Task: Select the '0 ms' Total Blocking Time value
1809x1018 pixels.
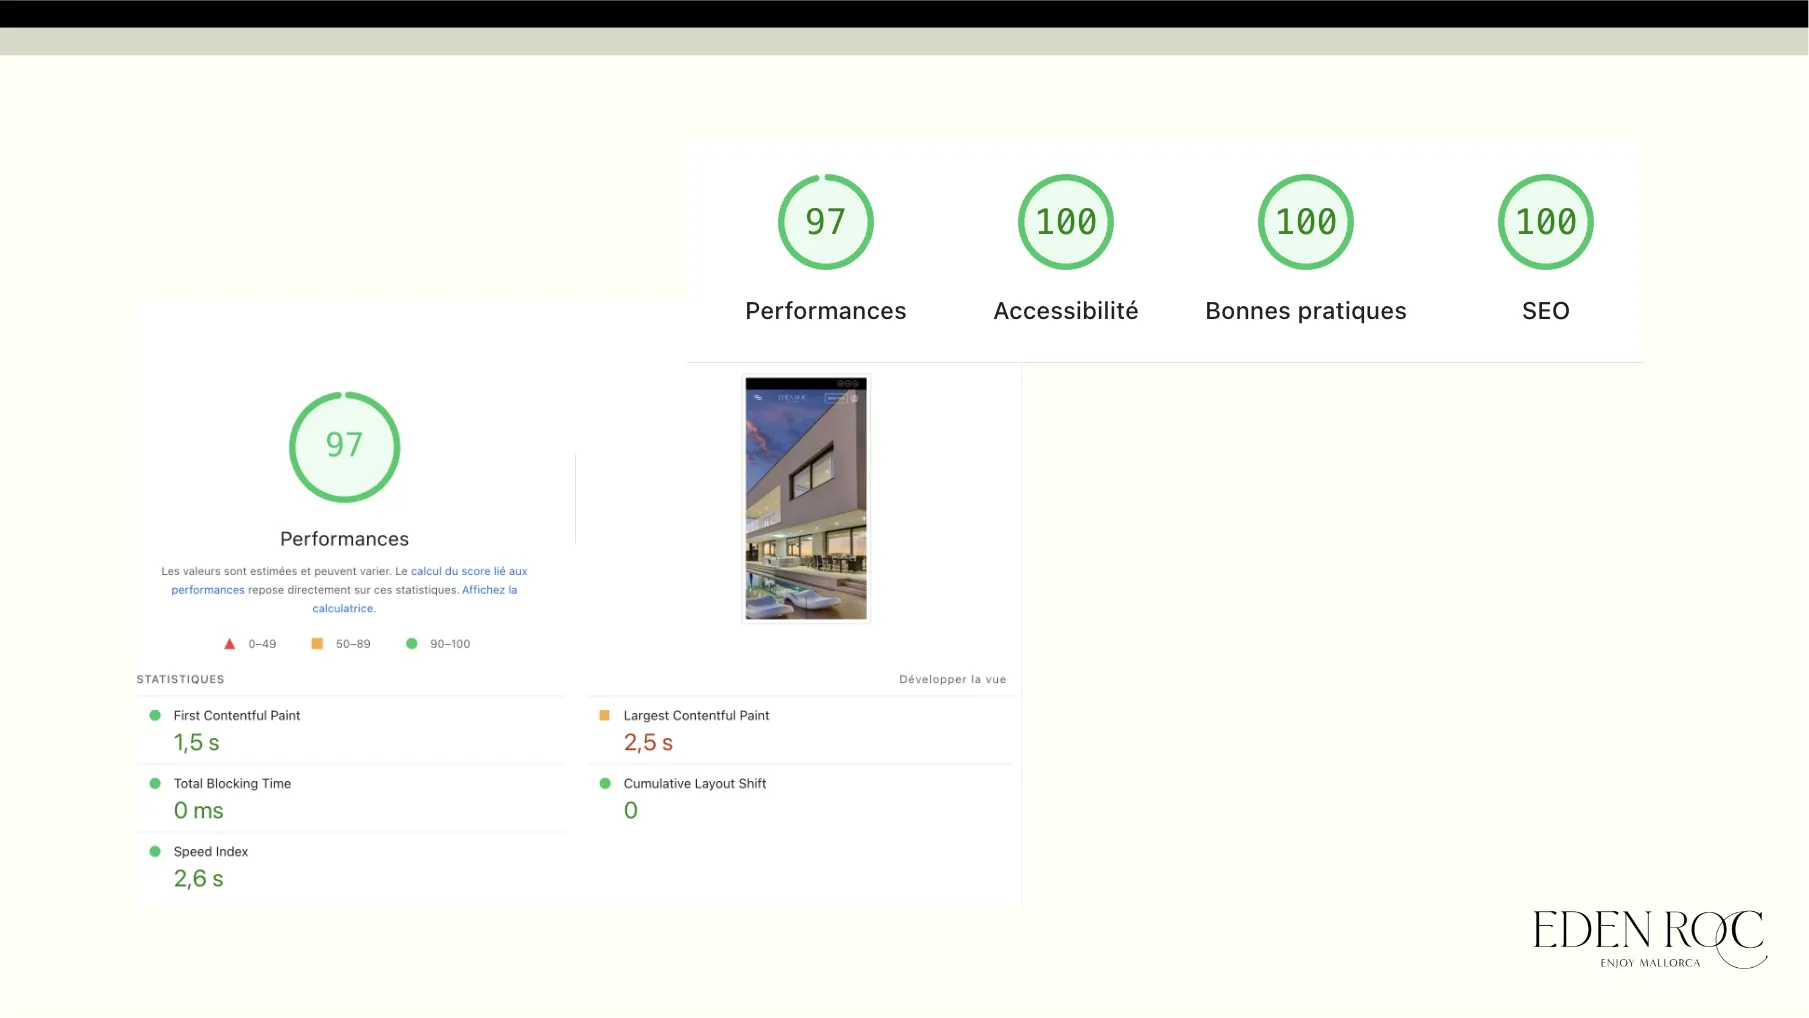Action: (x=198, y=811)
